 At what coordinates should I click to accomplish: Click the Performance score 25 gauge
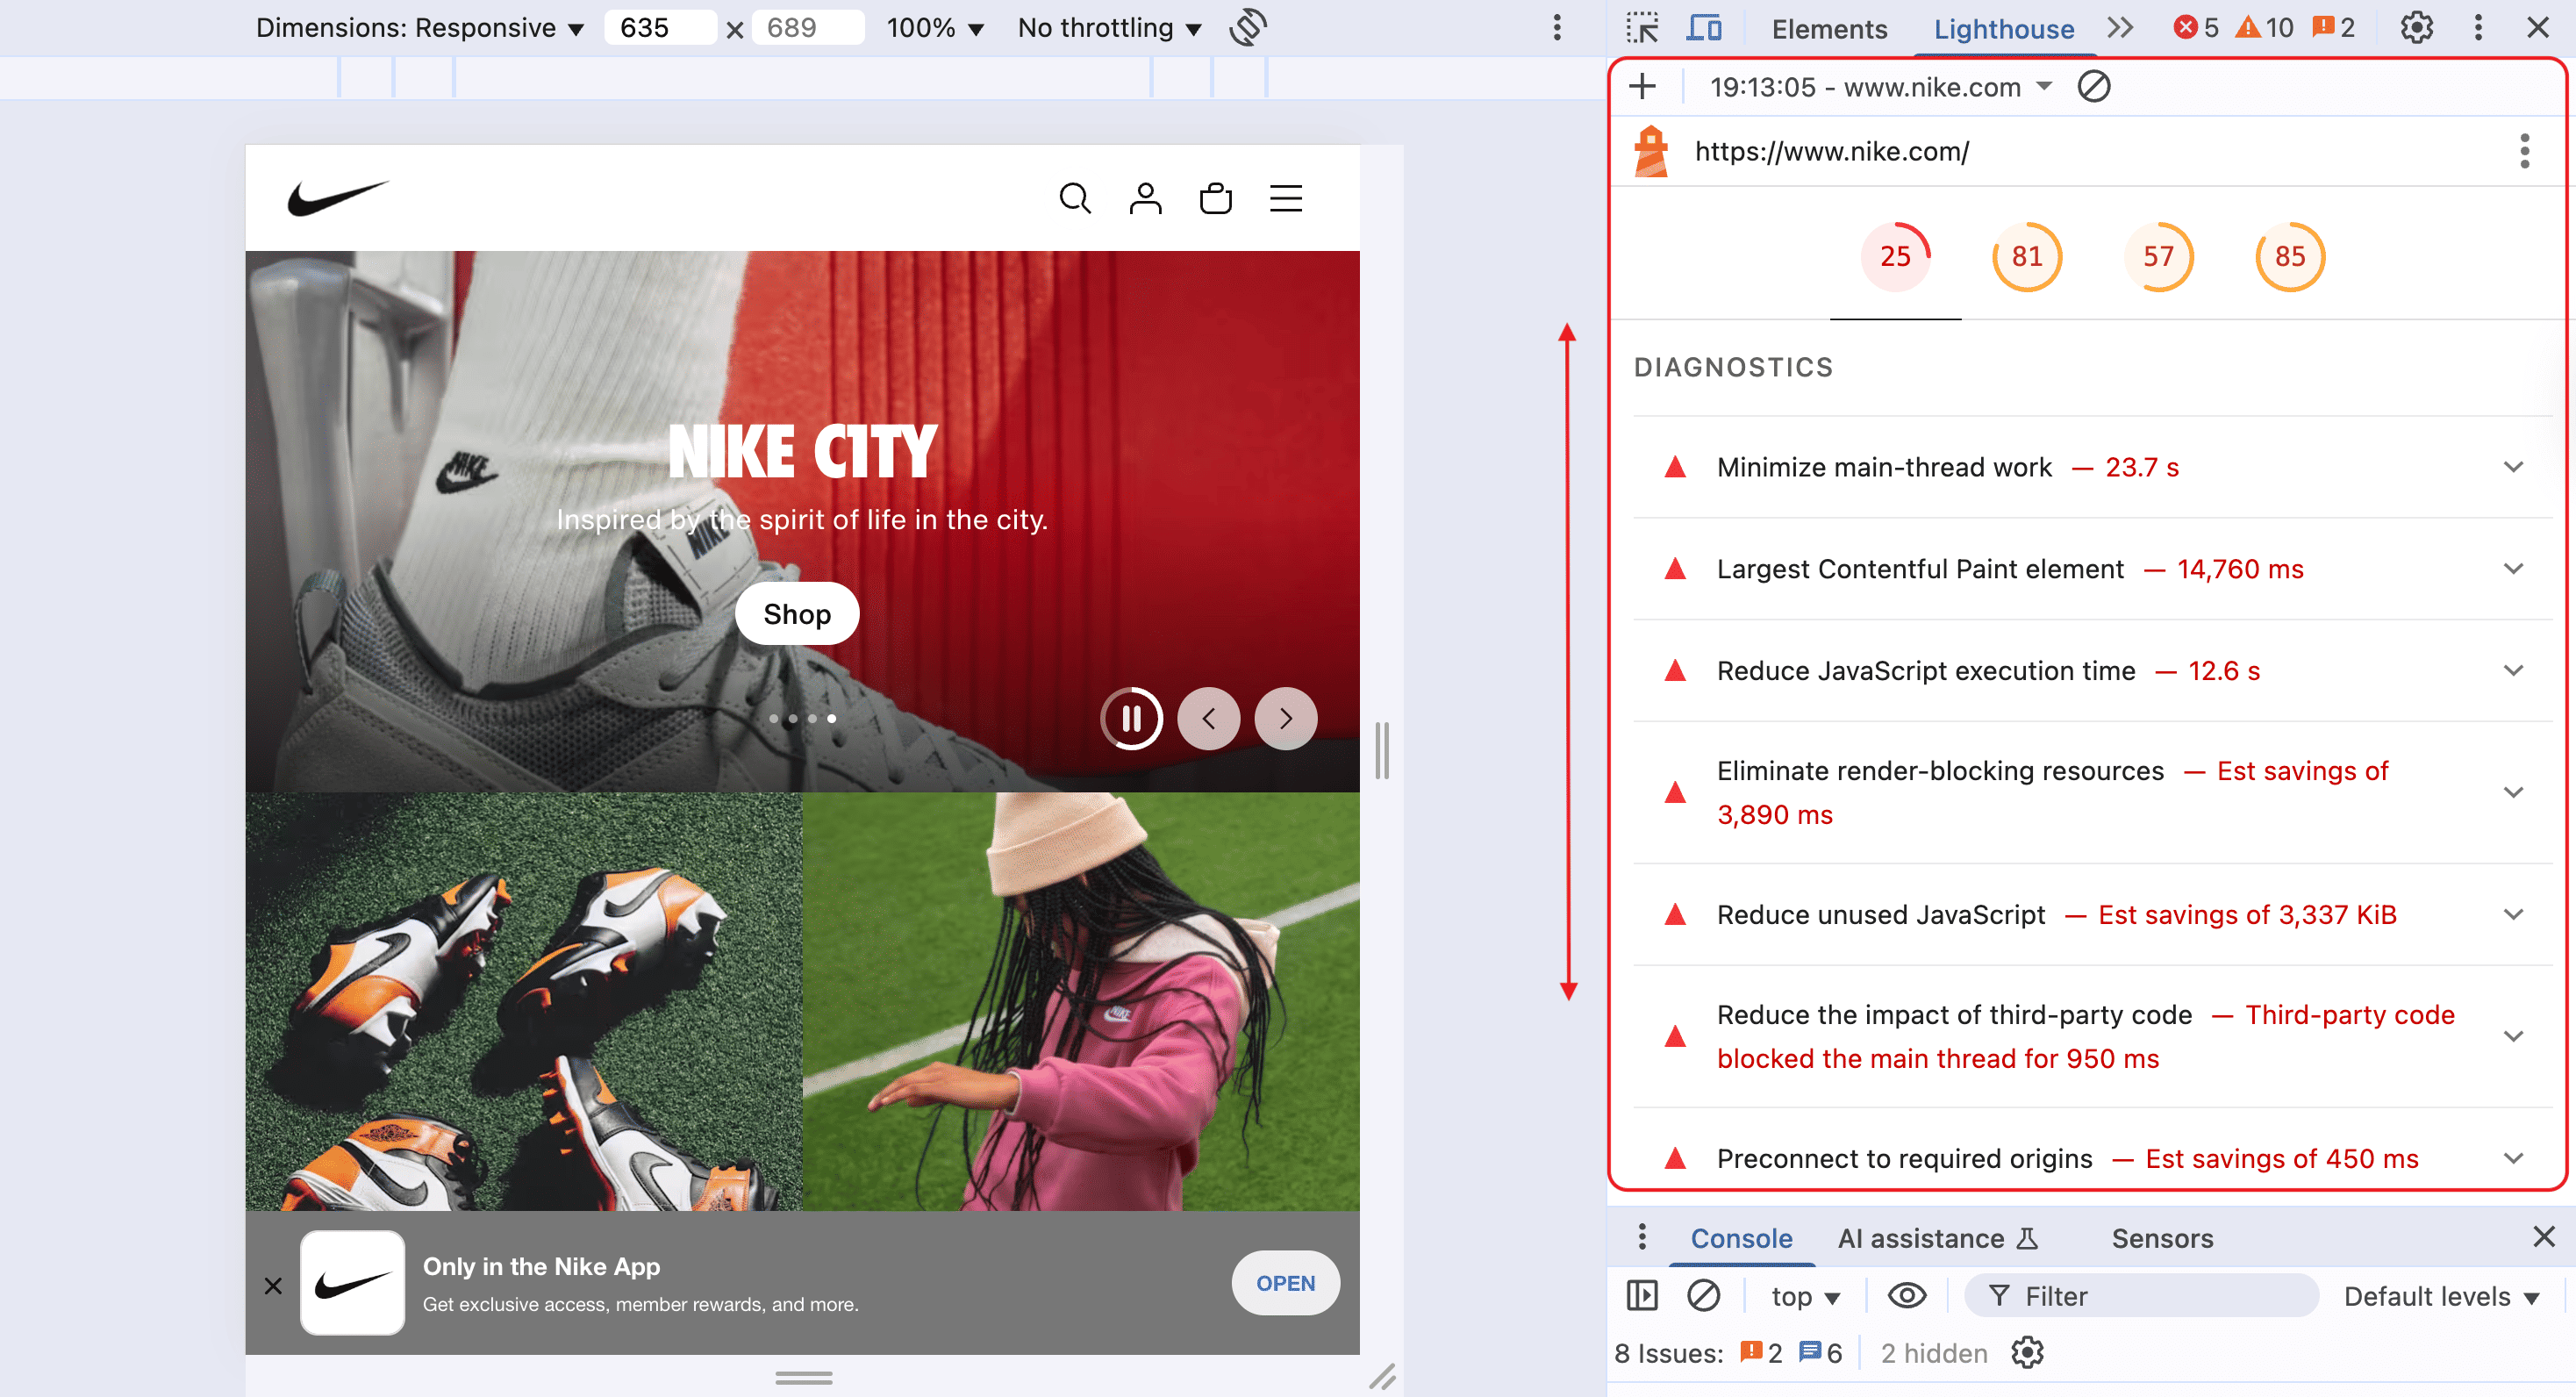(x=1895, y=257)
